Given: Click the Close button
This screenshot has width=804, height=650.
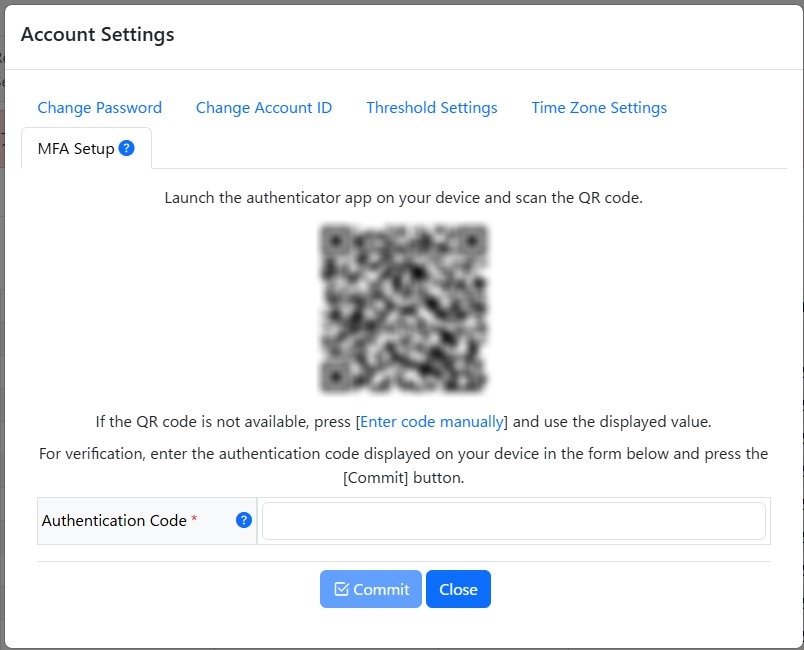Looking at the screenshot, I should point(458,589).
